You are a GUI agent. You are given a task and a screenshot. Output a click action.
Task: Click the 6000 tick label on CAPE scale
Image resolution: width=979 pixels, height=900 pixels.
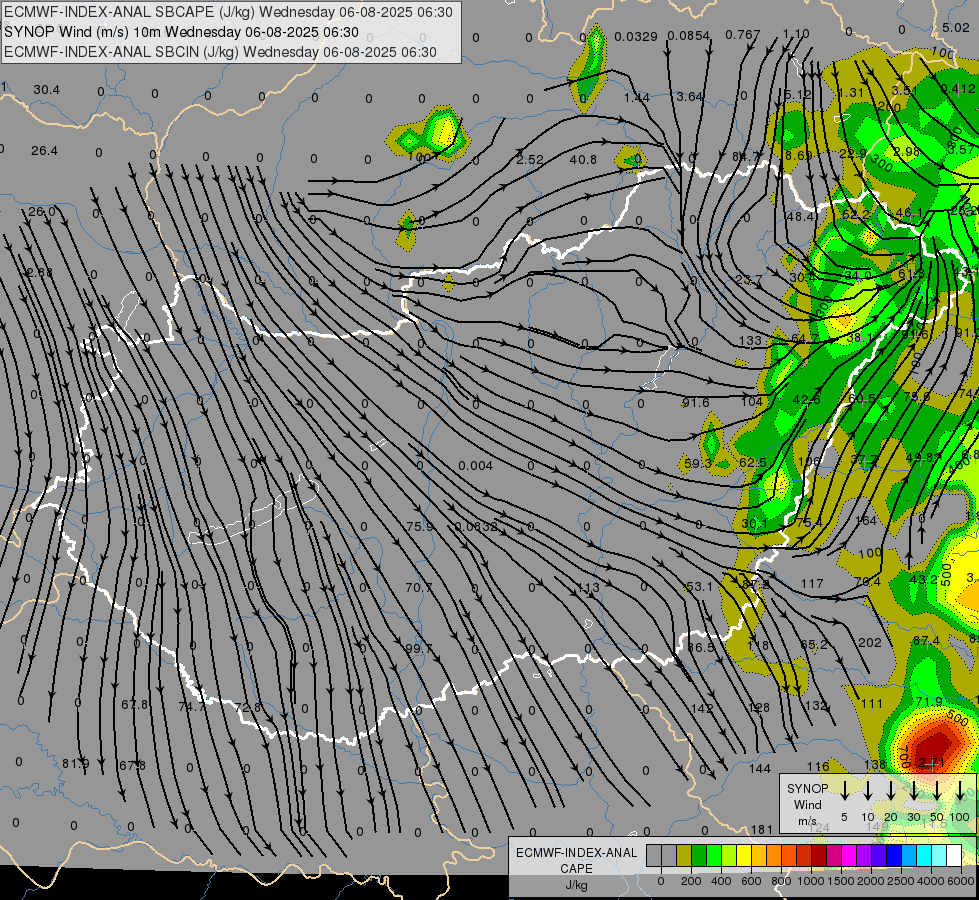(x=961, y=881)
